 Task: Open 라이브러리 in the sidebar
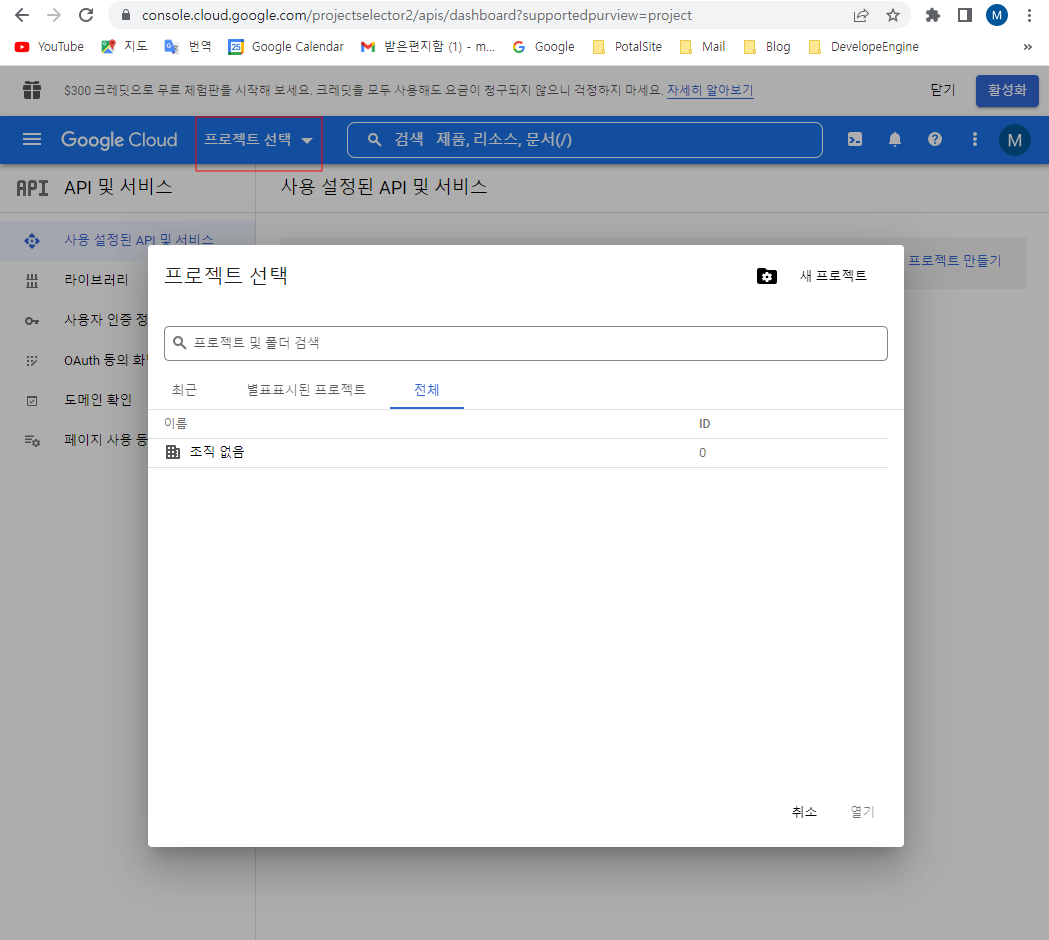[x=96, y=280]
